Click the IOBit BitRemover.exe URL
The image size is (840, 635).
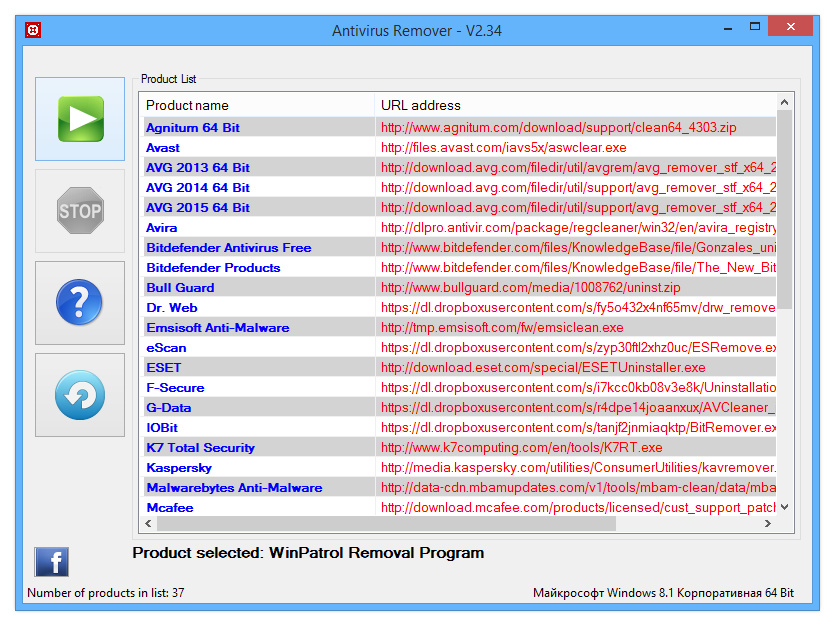578,428
